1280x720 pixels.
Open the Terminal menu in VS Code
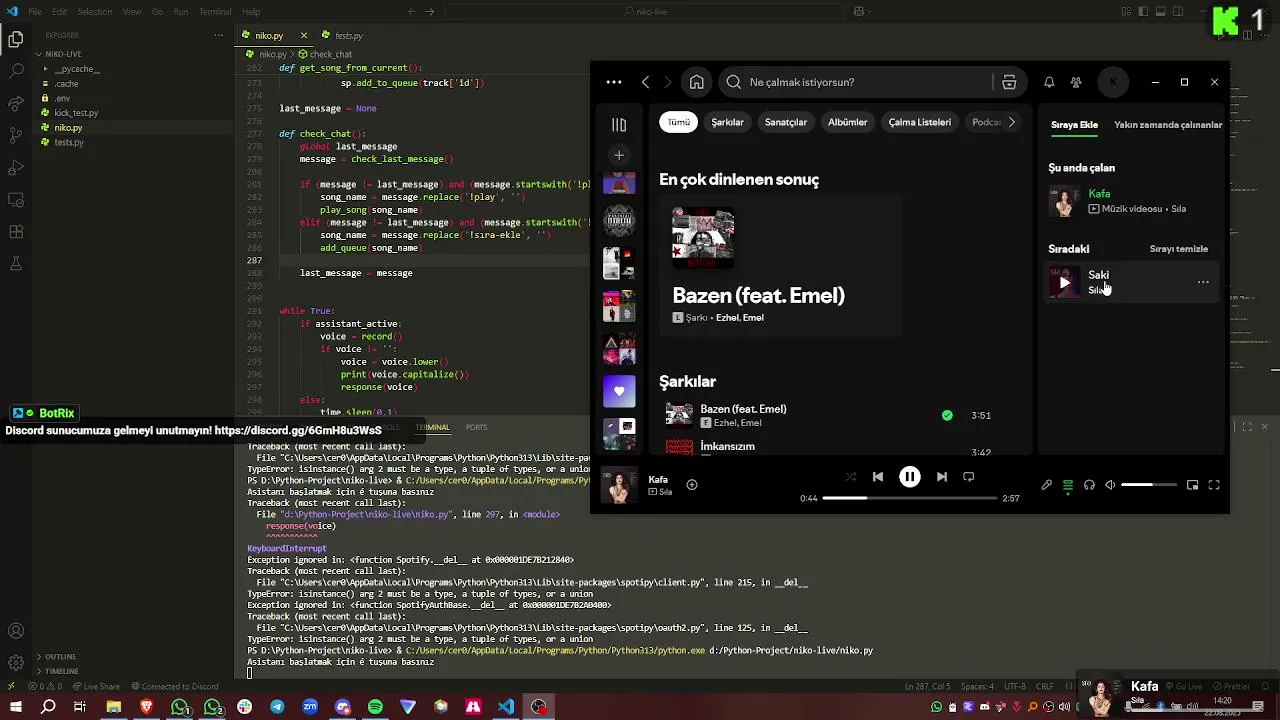(215, 12)
